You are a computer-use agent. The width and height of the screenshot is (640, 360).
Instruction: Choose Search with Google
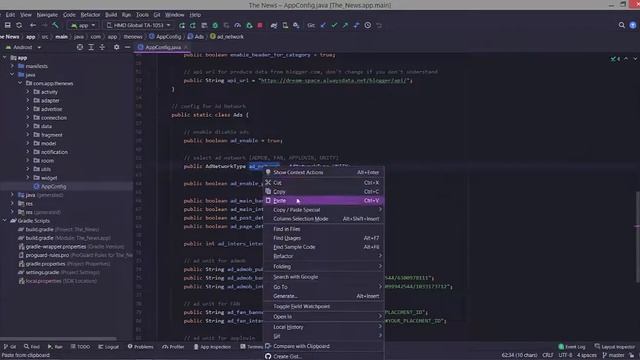pyautogui.click(x=323, y=277)
